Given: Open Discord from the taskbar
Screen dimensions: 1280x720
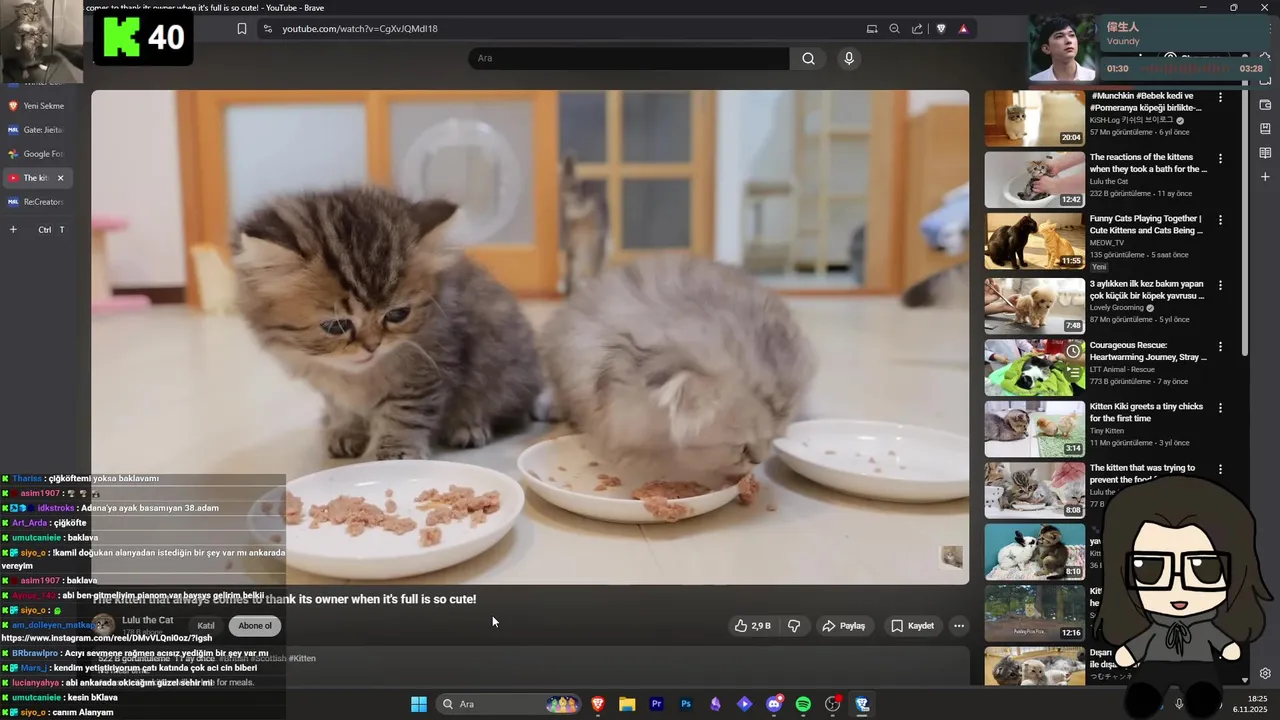Looking at the screenshot, I should coord(774,704).
